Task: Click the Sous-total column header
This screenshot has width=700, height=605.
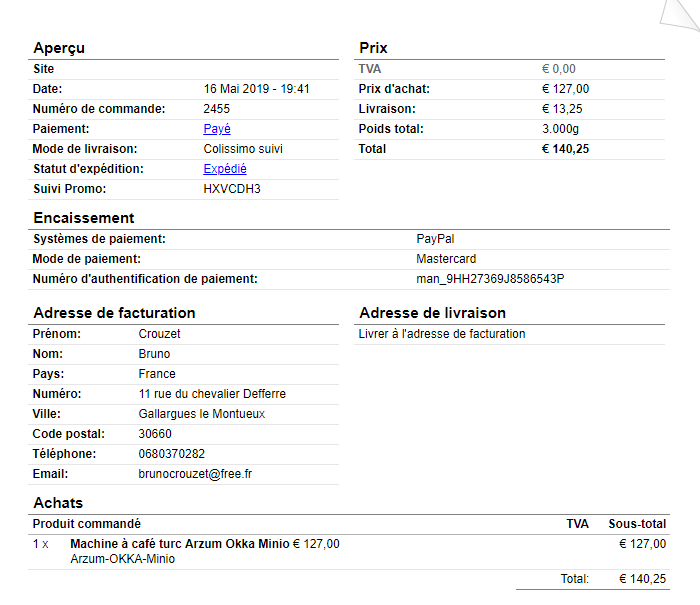Action: [x=637, y=524]
